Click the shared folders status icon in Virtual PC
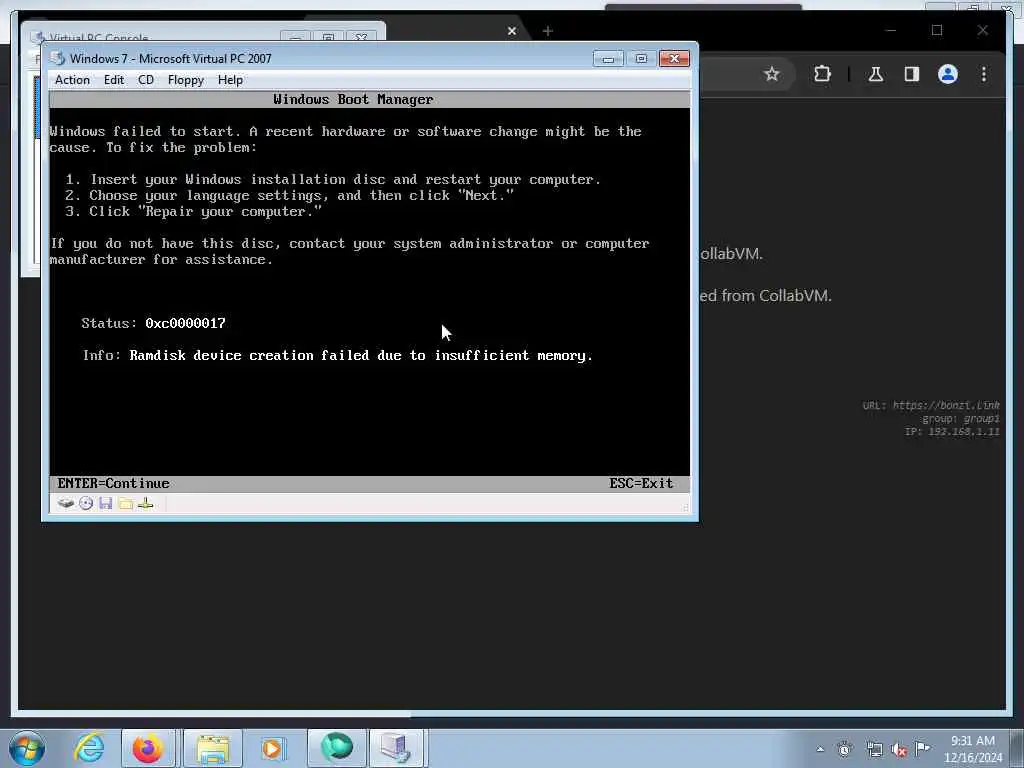This screenshot has width=1024, height=768. [x=126, y=504]
